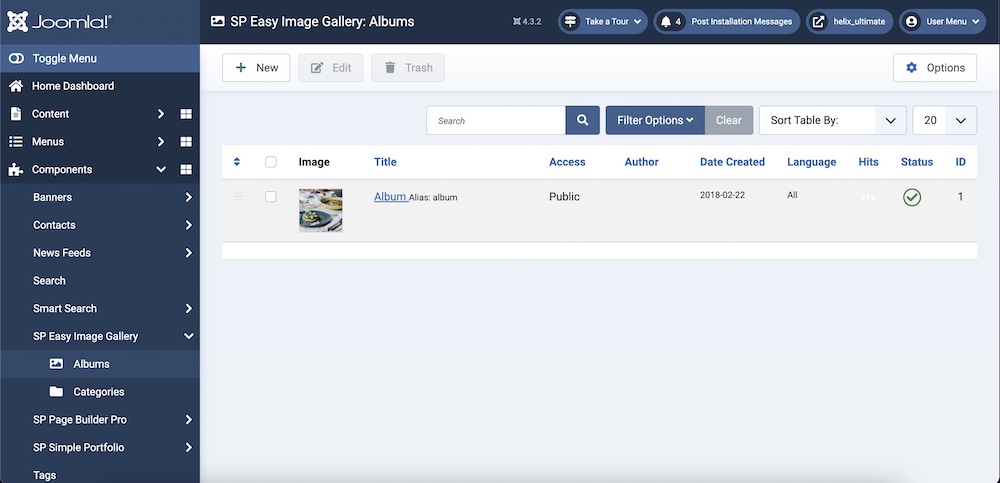This screenshot has height=483, width=1000.
Task: Open Categories in the sidebar
Action: 98,392
